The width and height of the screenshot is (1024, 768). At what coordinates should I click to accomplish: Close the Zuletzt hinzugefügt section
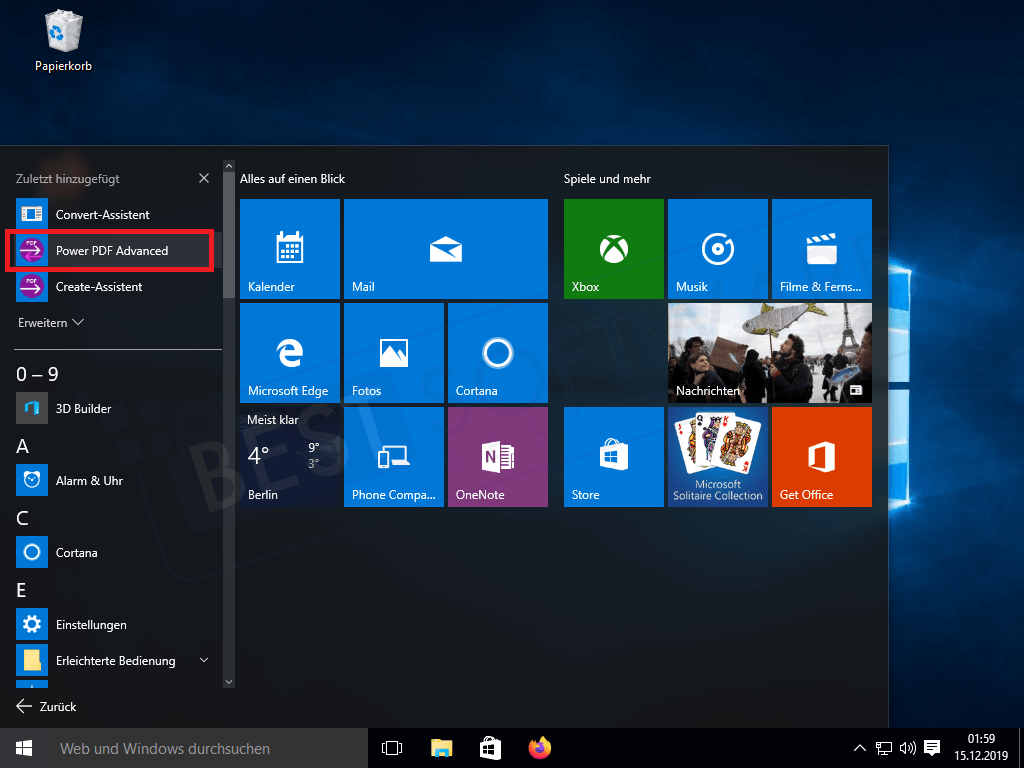[204, 178]
